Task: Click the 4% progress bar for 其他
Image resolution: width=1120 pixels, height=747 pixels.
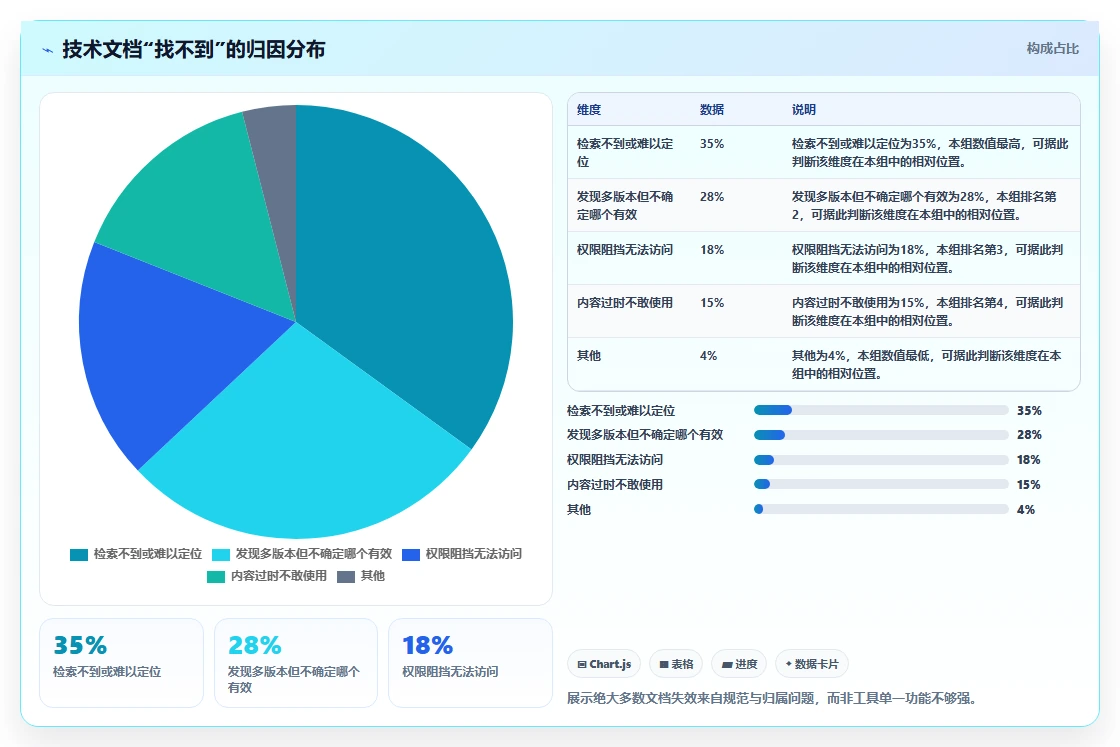Action: click(881, 509)
